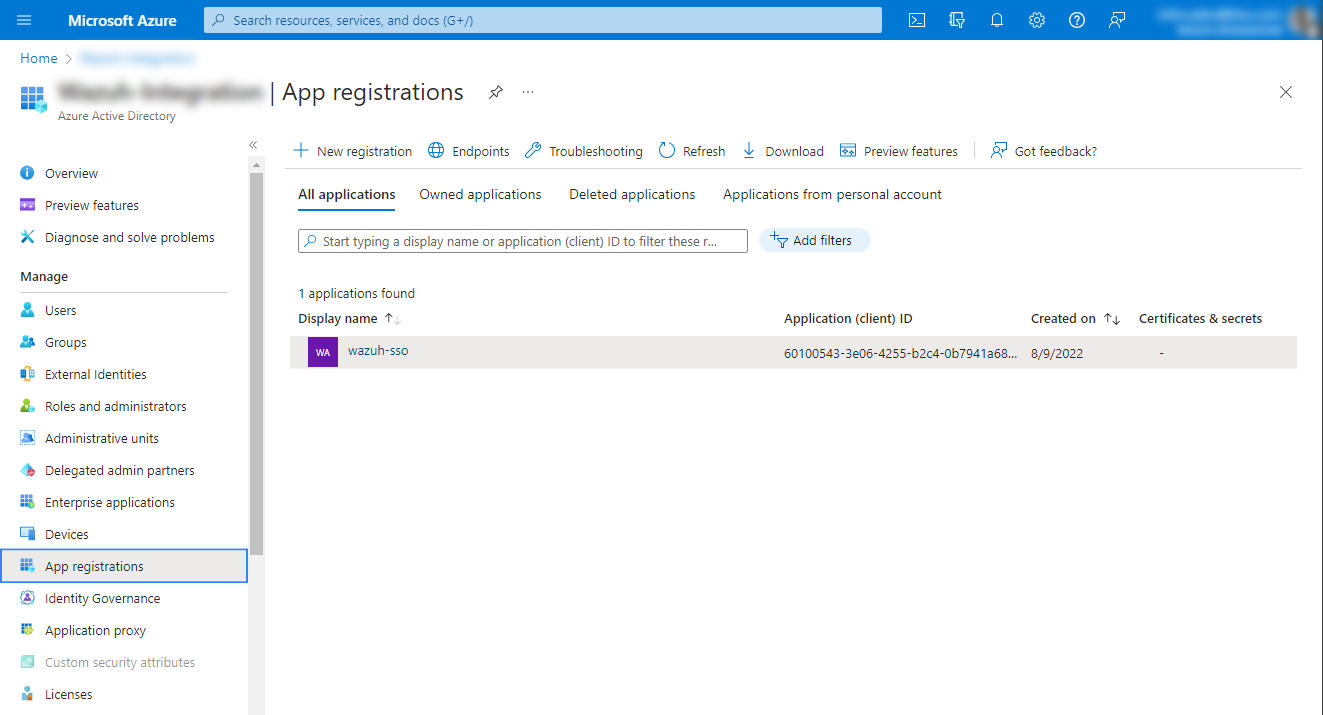
Task: Click the Application (client) ID column header
Action: click(848, 318)
